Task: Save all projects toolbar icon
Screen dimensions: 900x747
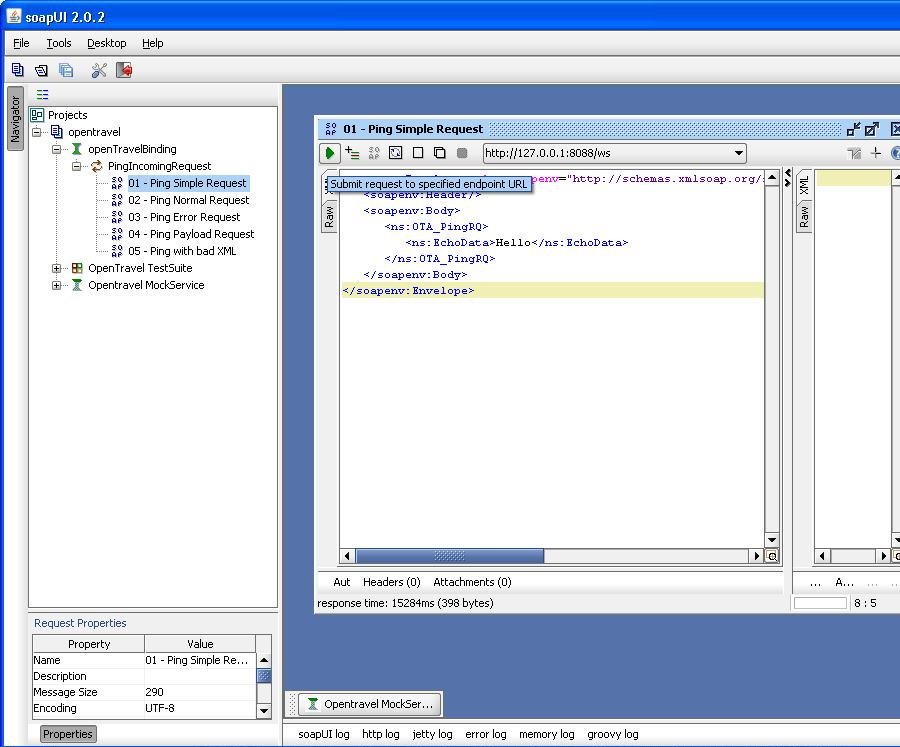Action: tap(66, 70)
